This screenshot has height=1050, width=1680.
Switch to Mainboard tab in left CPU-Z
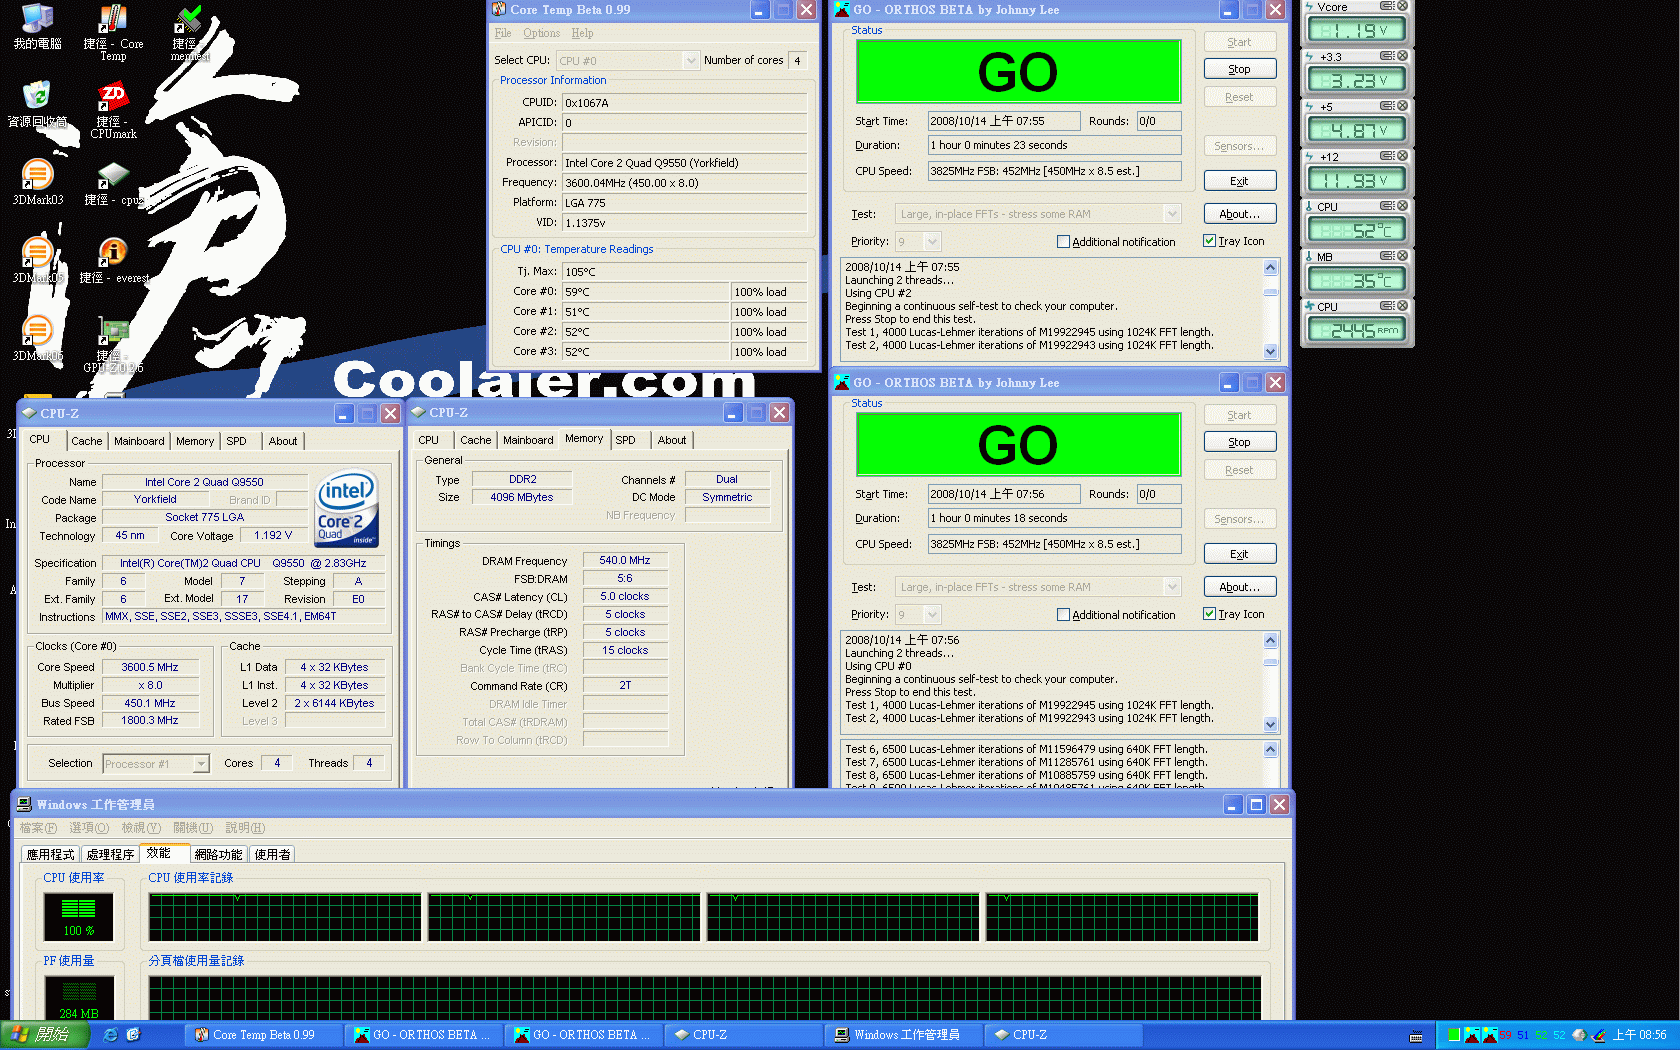(x=139, y=441)
